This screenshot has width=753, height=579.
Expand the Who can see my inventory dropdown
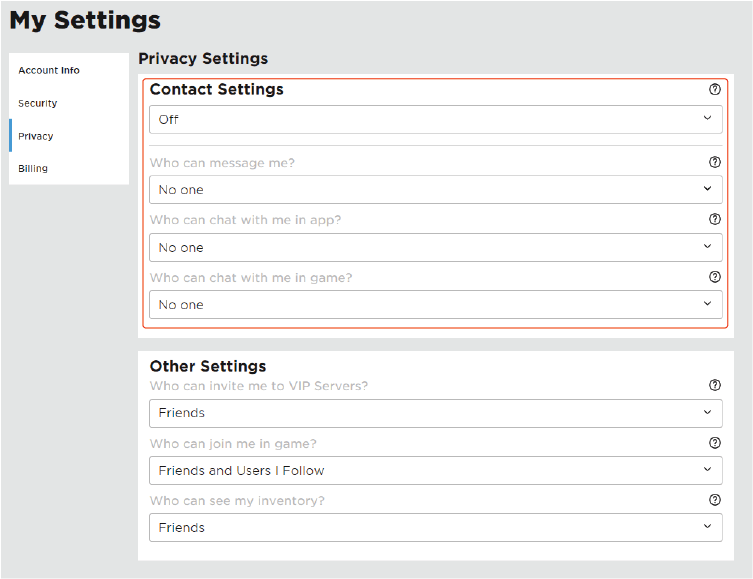pos(435,527)
